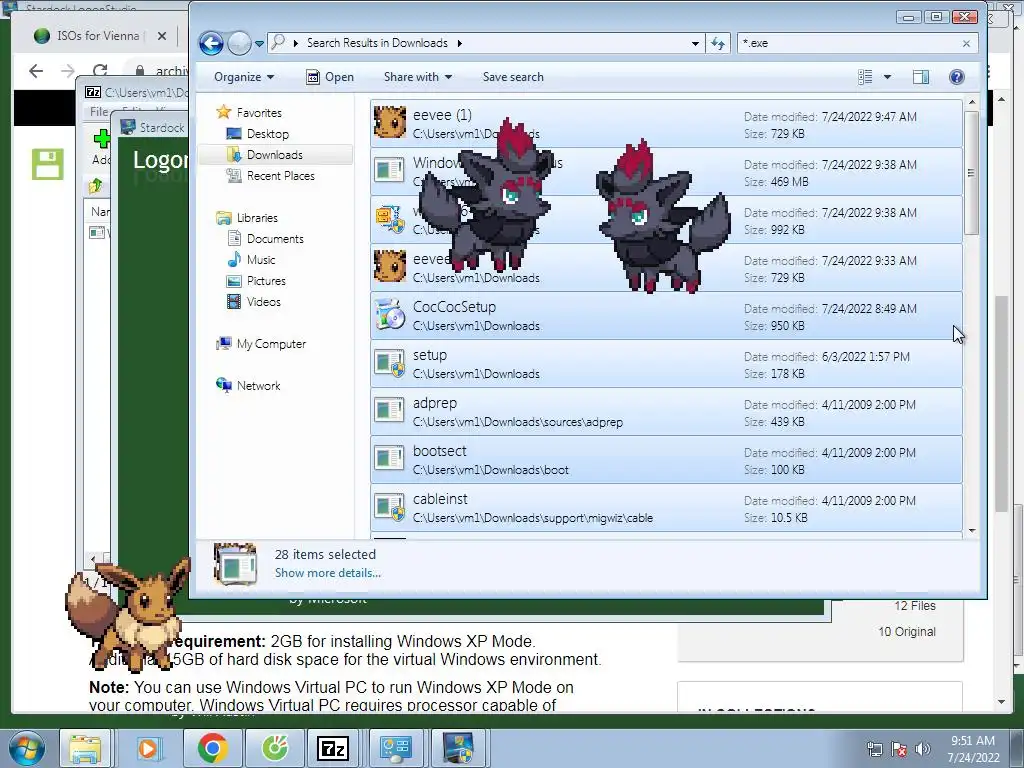The width and height of the screenshot is (1024, 768).
Task: Switch to the 'ISOs for Vienna' browser tab
Action: (x=98, y=36)
